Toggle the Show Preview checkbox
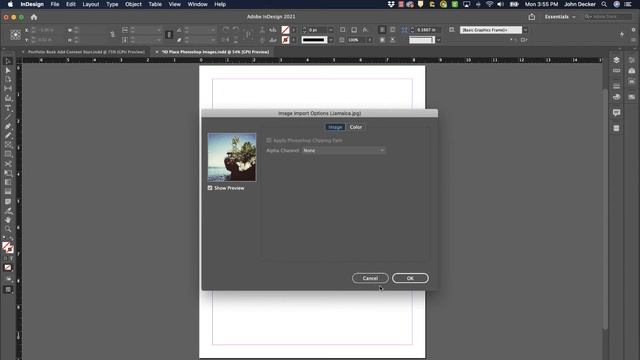The height and width of the screenshot is (360, 640). click(x=210, y=188)
